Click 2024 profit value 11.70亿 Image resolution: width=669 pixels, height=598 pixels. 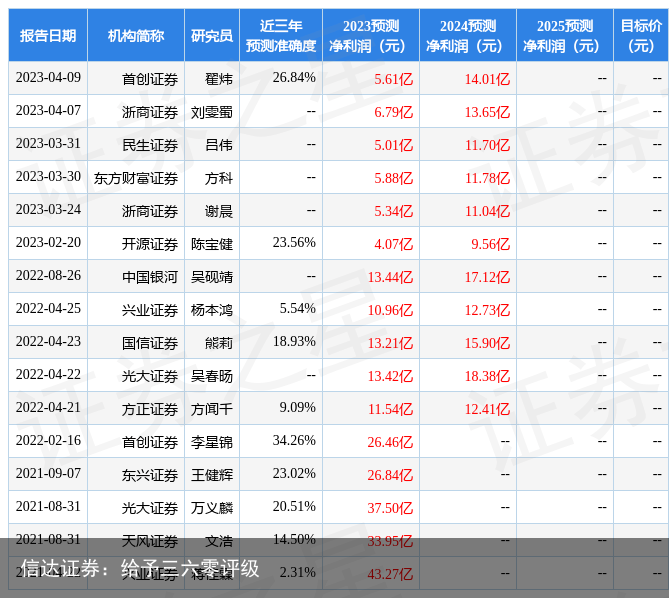487,145
